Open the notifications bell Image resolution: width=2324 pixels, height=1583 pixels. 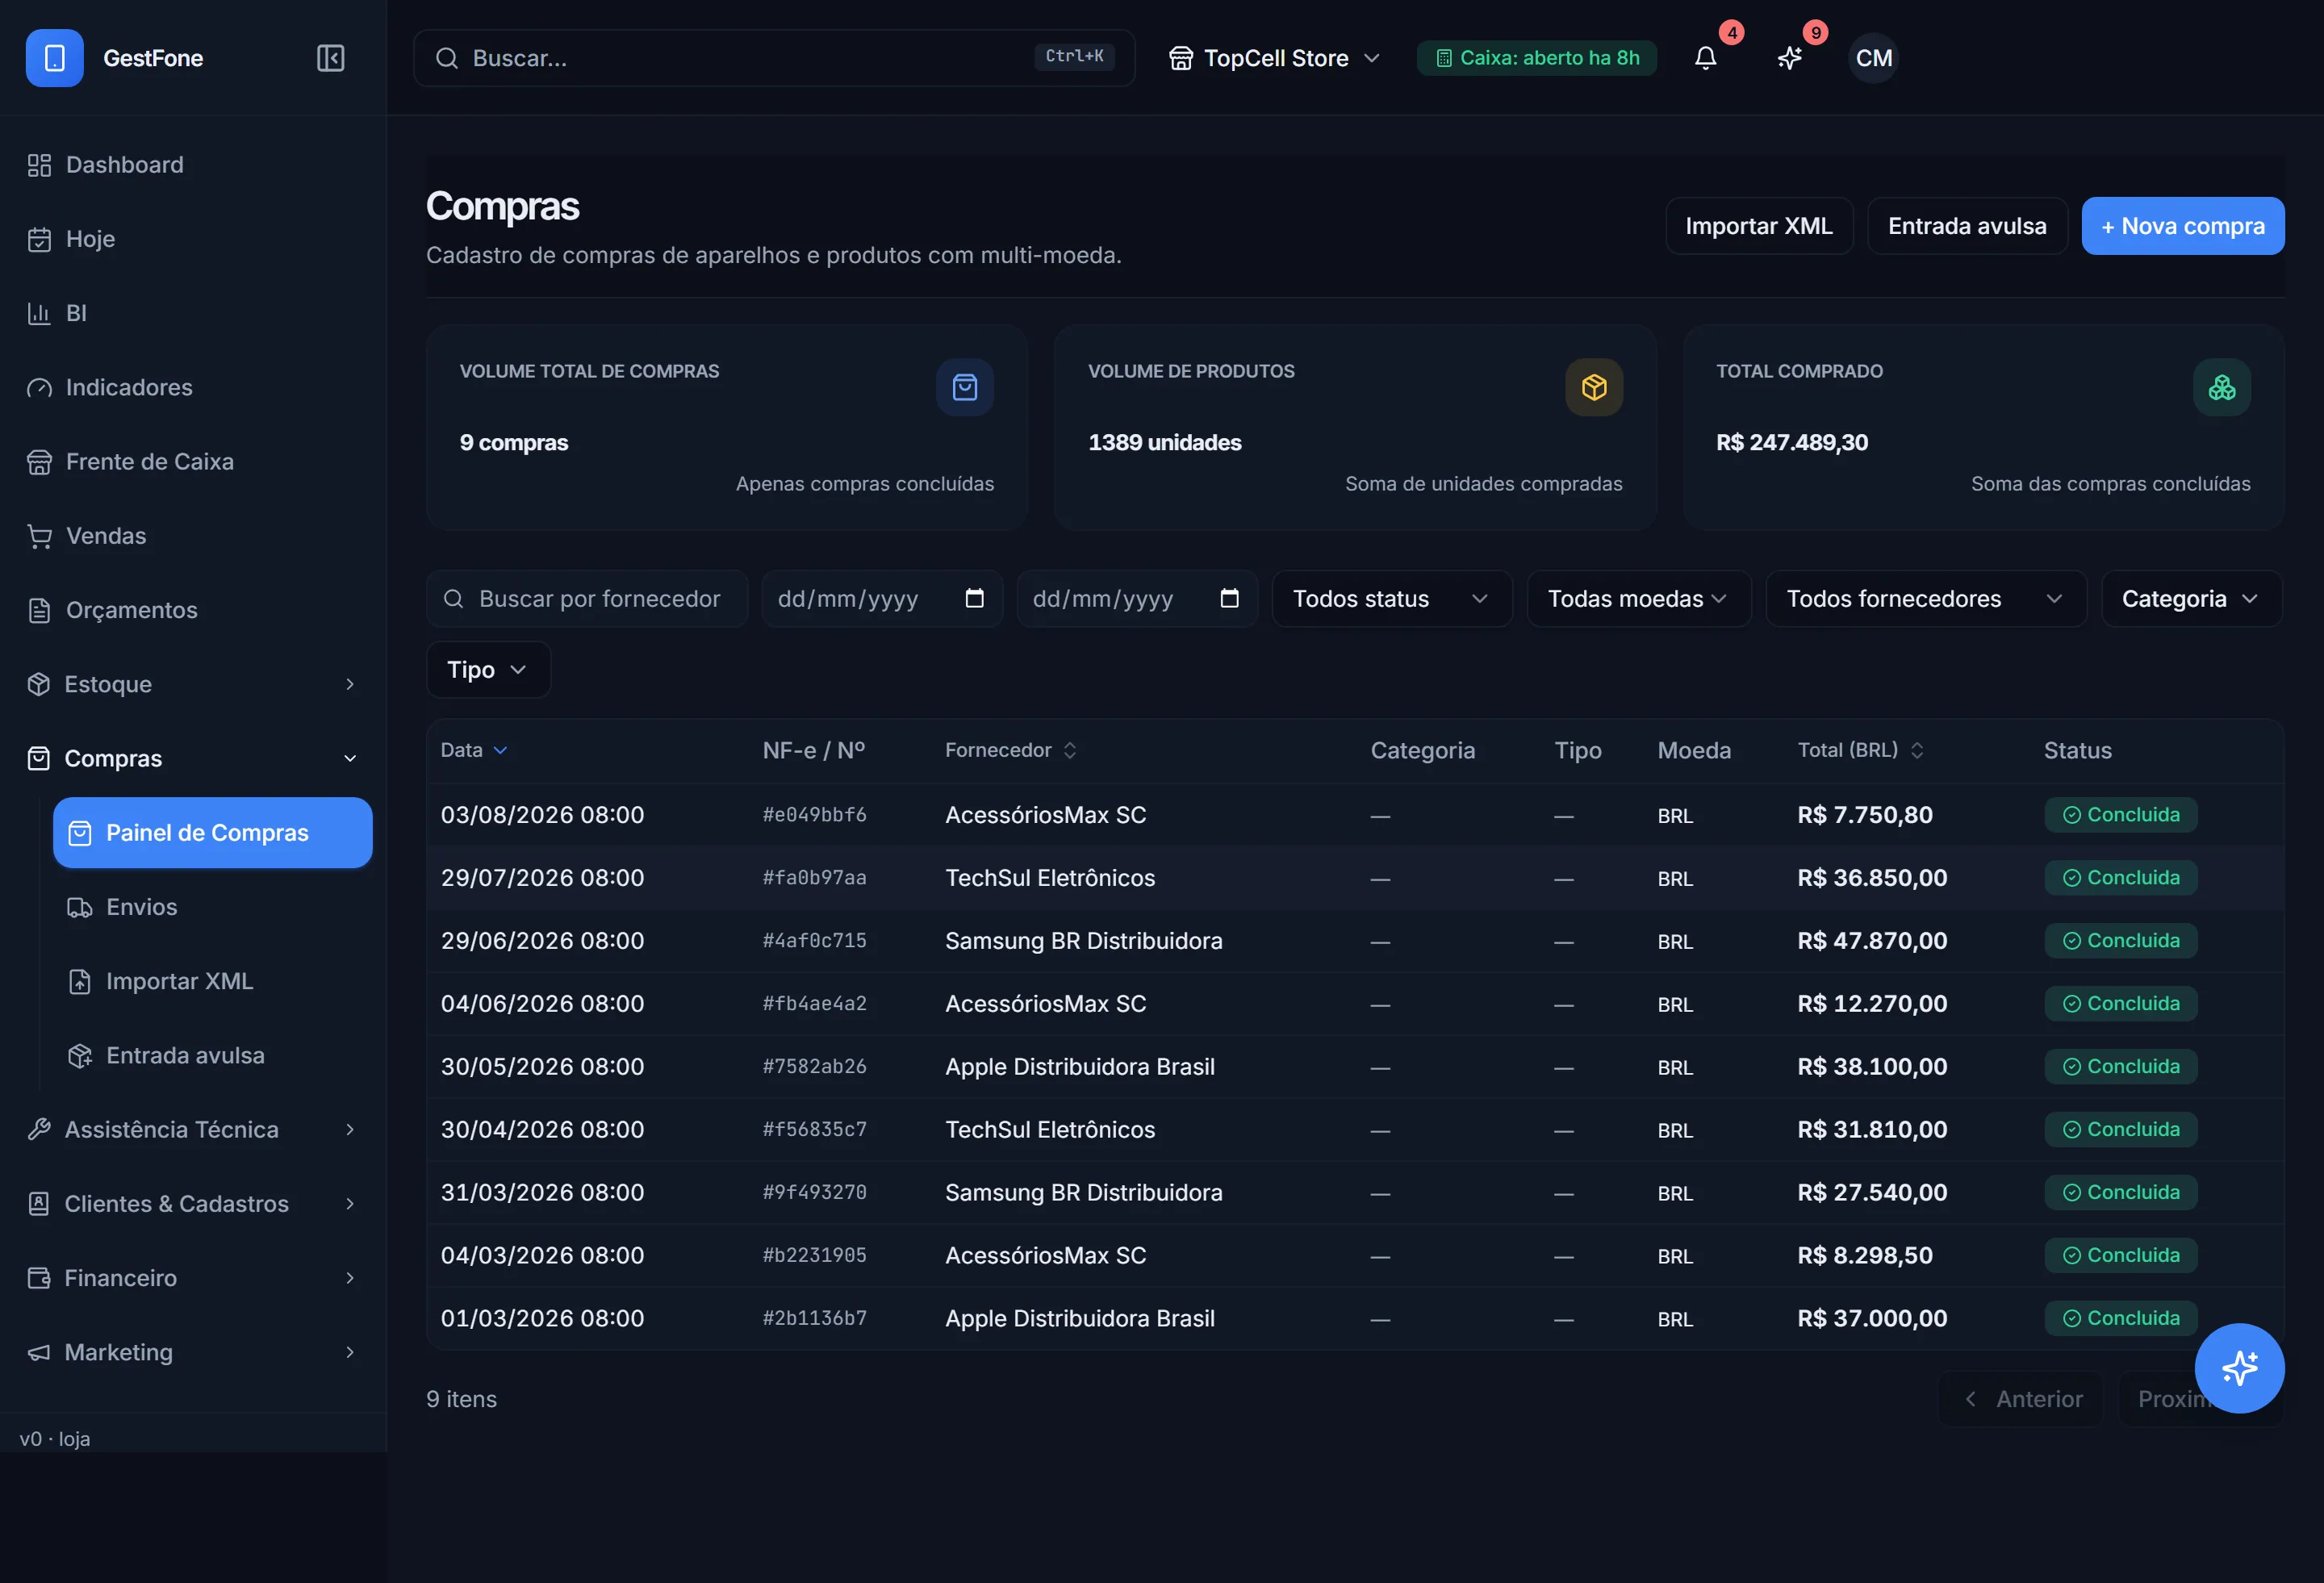pos(1706,58)
